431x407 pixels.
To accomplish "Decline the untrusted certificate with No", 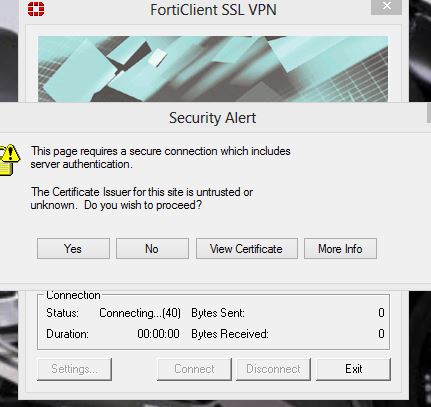I will click(x=152, y=249).
